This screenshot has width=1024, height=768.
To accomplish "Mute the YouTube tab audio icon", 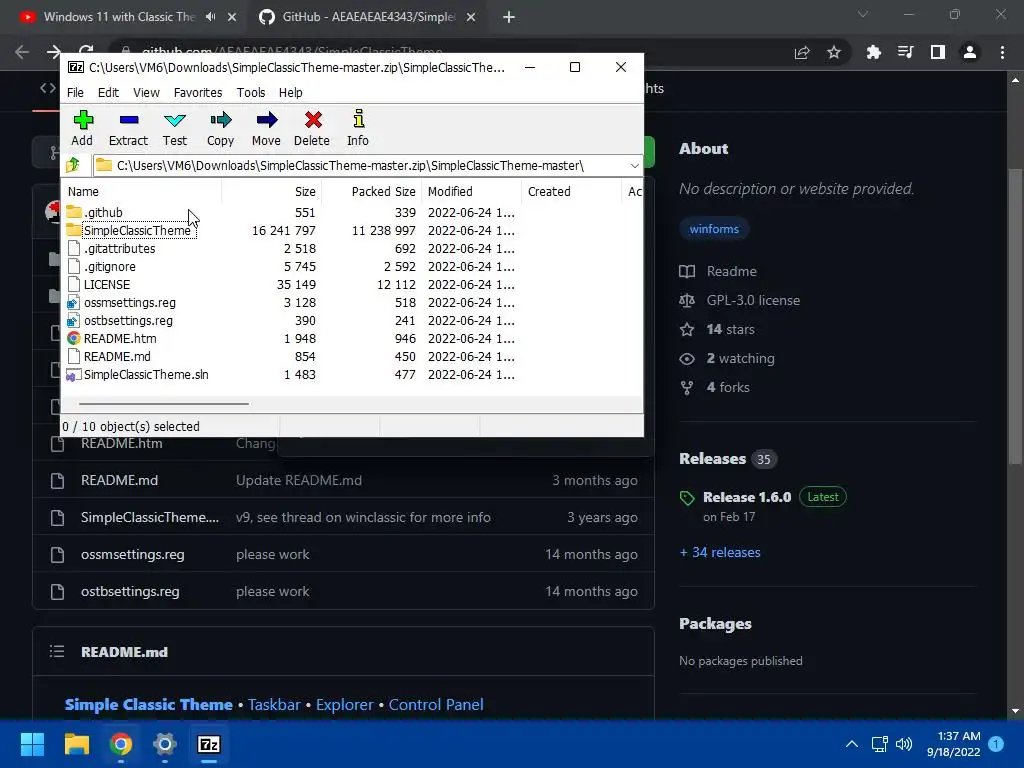I will pyautogui.click(x=210, y=17).
